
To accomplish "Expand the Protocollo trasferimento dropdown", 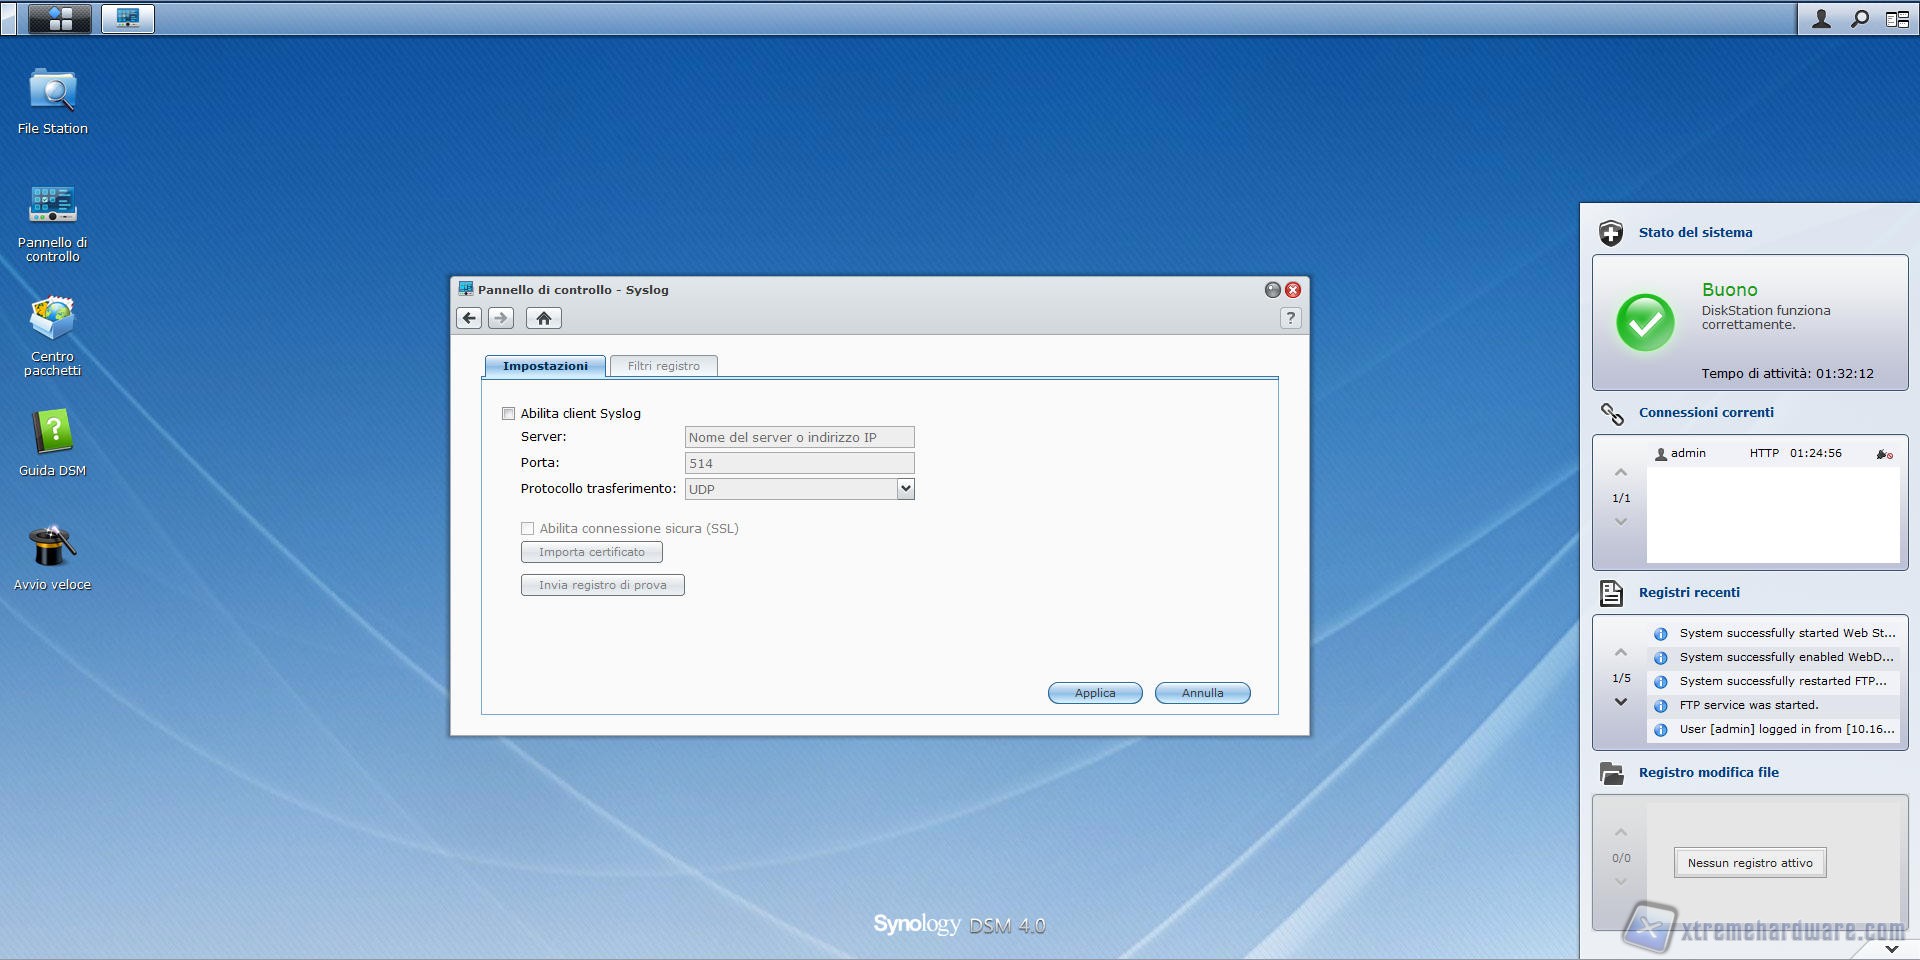I will (x=904, y=489).
